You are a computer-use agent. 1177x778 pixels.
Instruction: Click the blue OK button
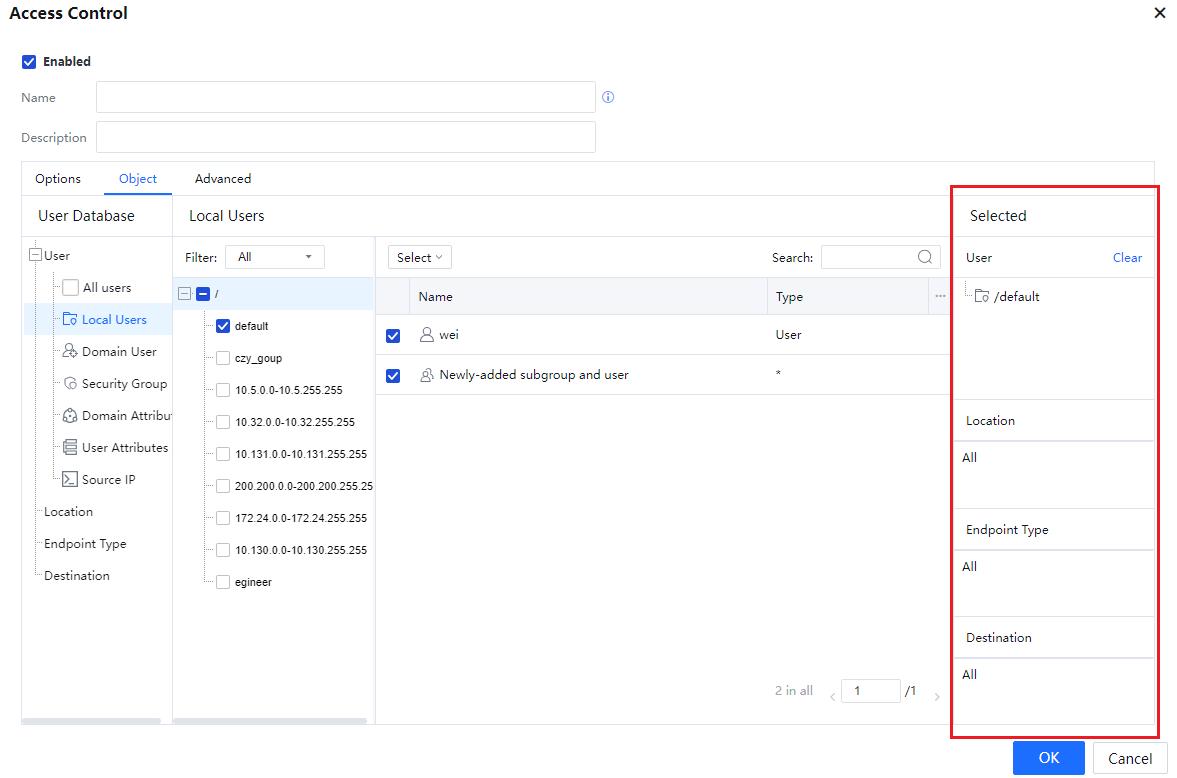point(1048,758)
